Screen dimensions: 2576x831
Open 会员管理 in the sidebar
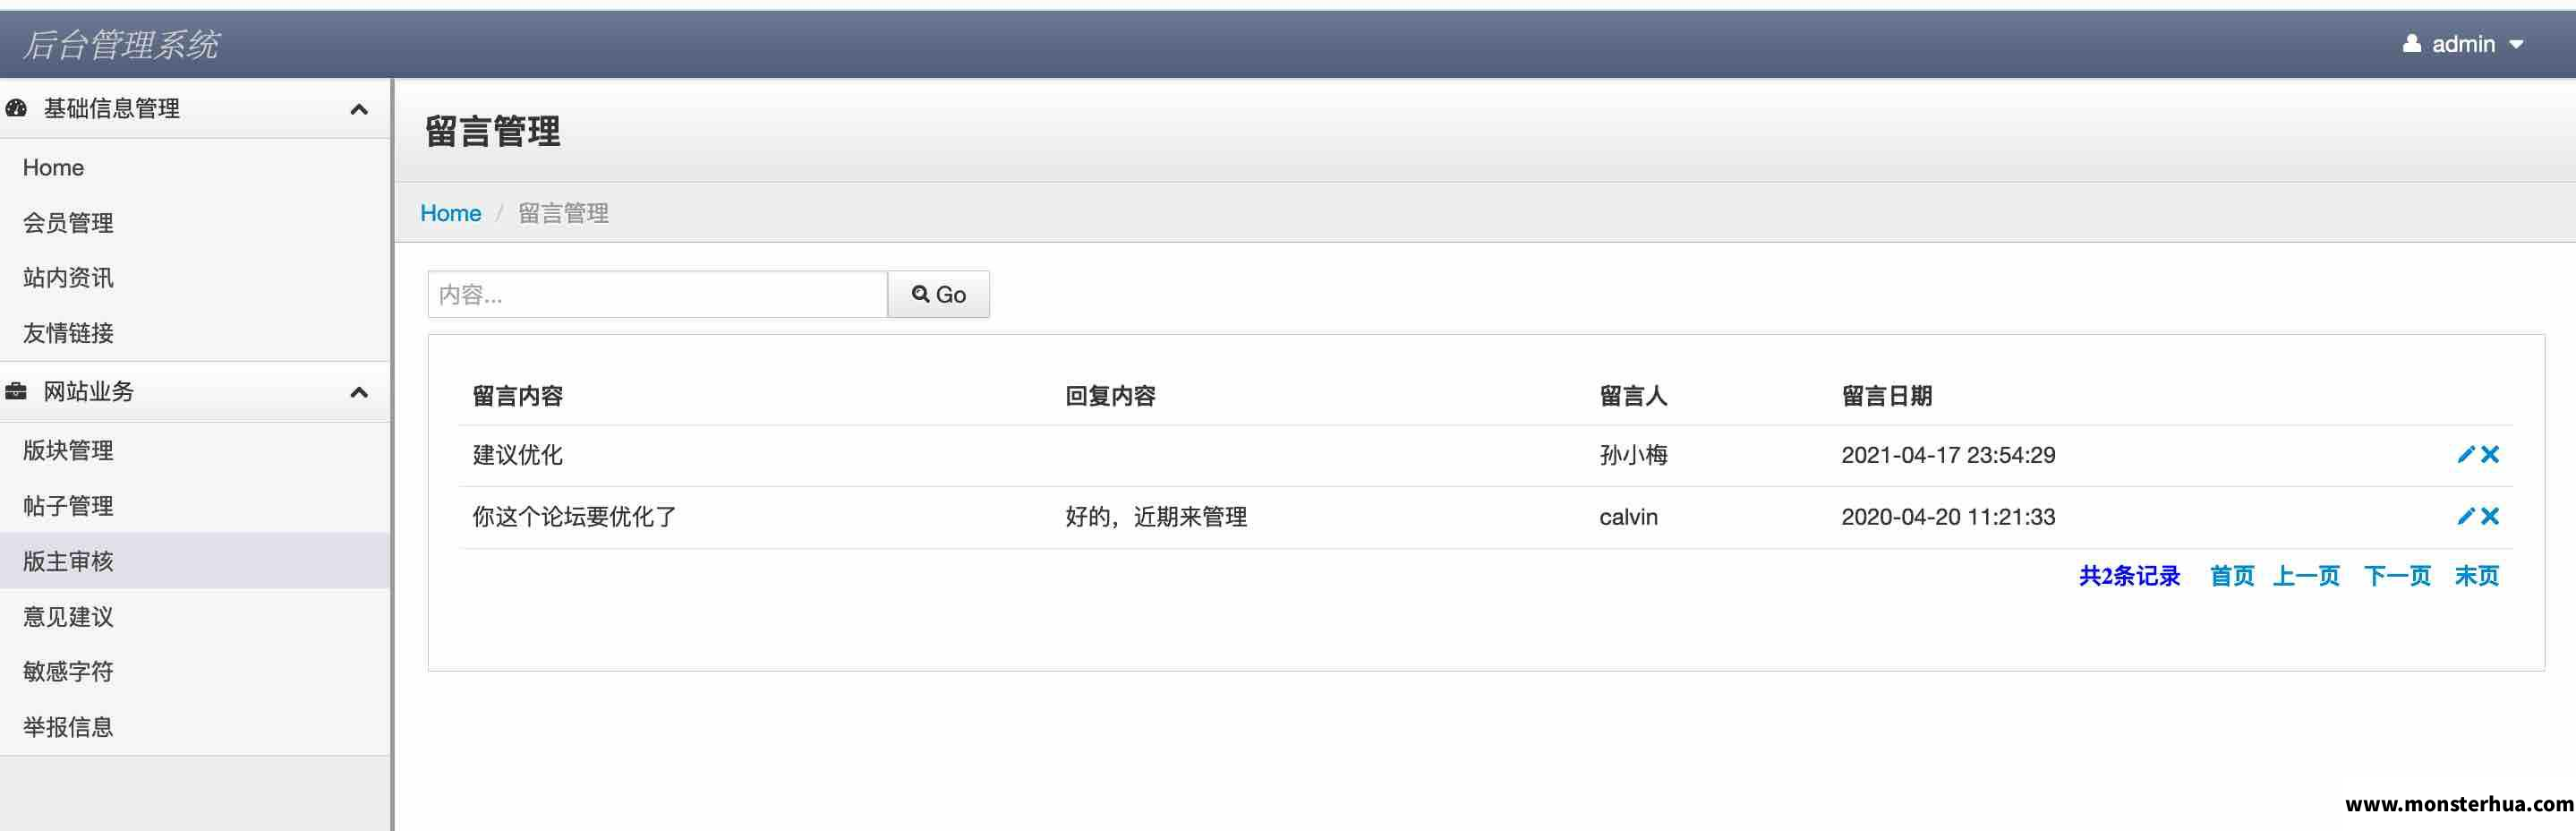tap(195, 223)
